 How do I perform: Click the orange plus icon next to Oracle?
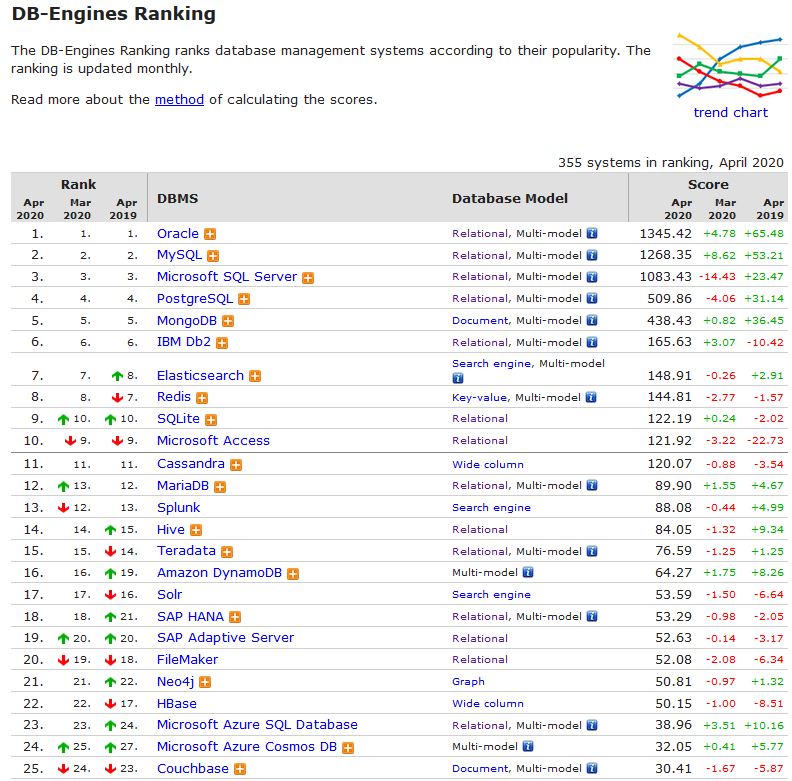pos(210,234)
